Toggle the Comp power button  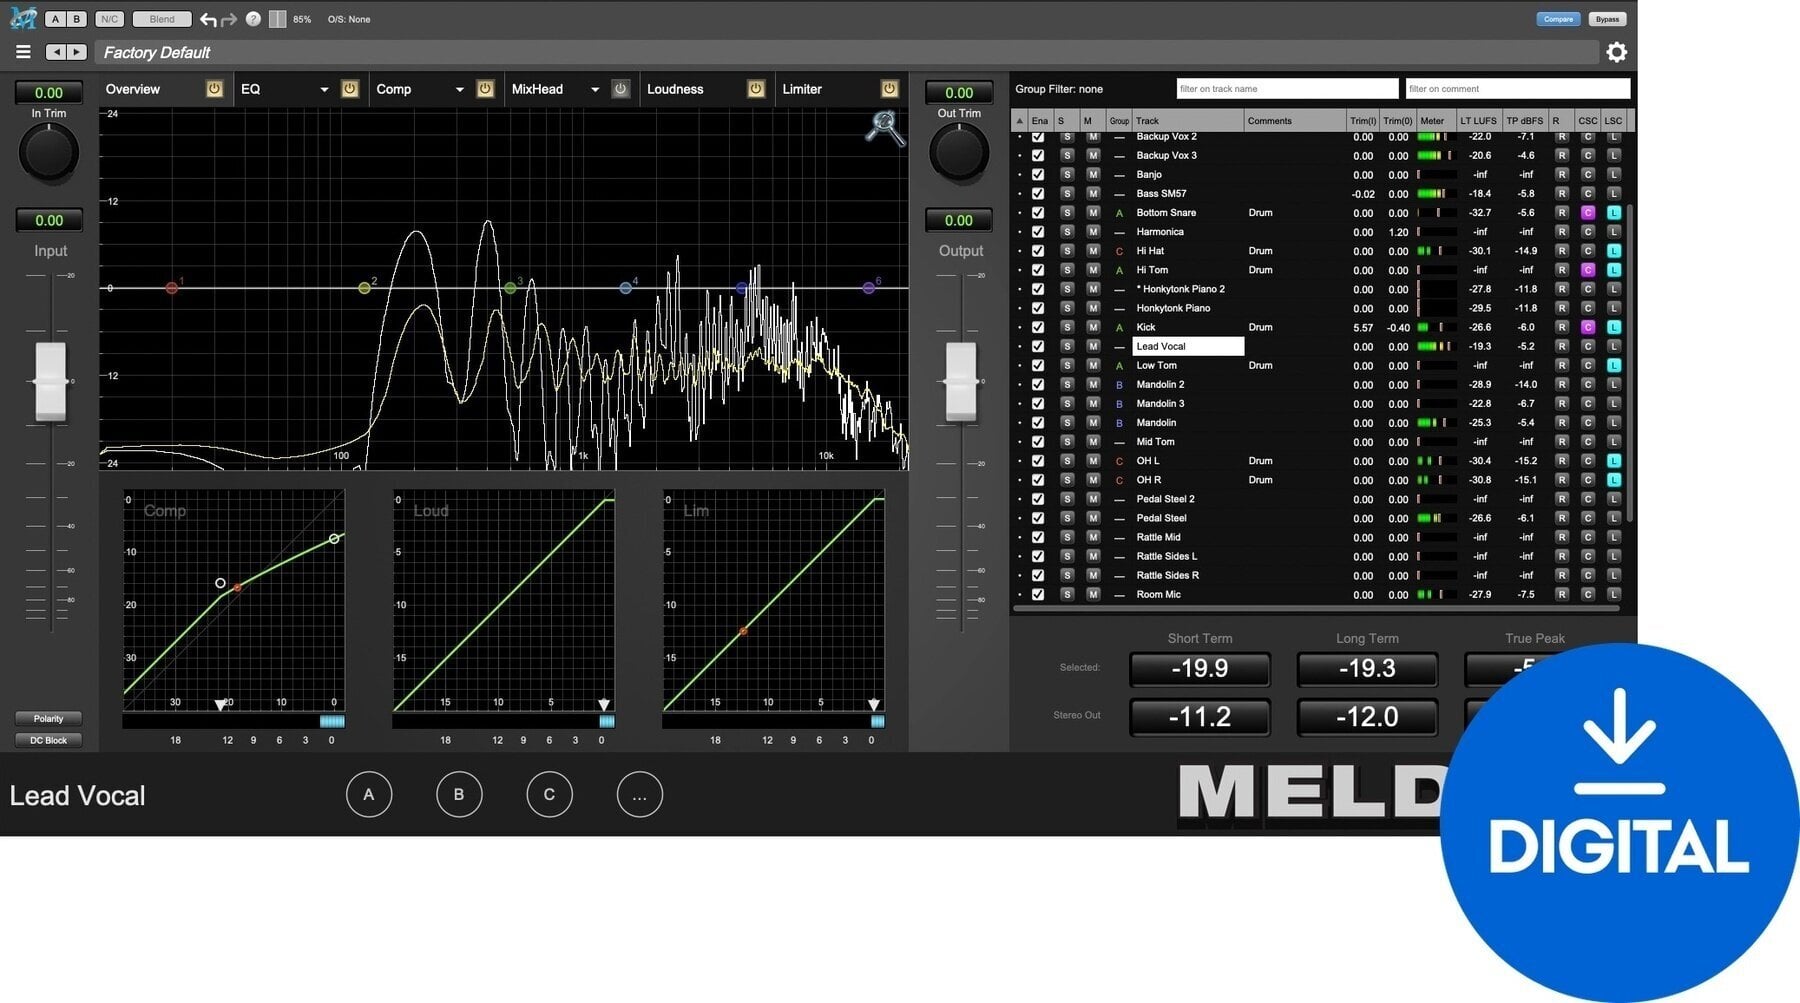click(485, 89)
